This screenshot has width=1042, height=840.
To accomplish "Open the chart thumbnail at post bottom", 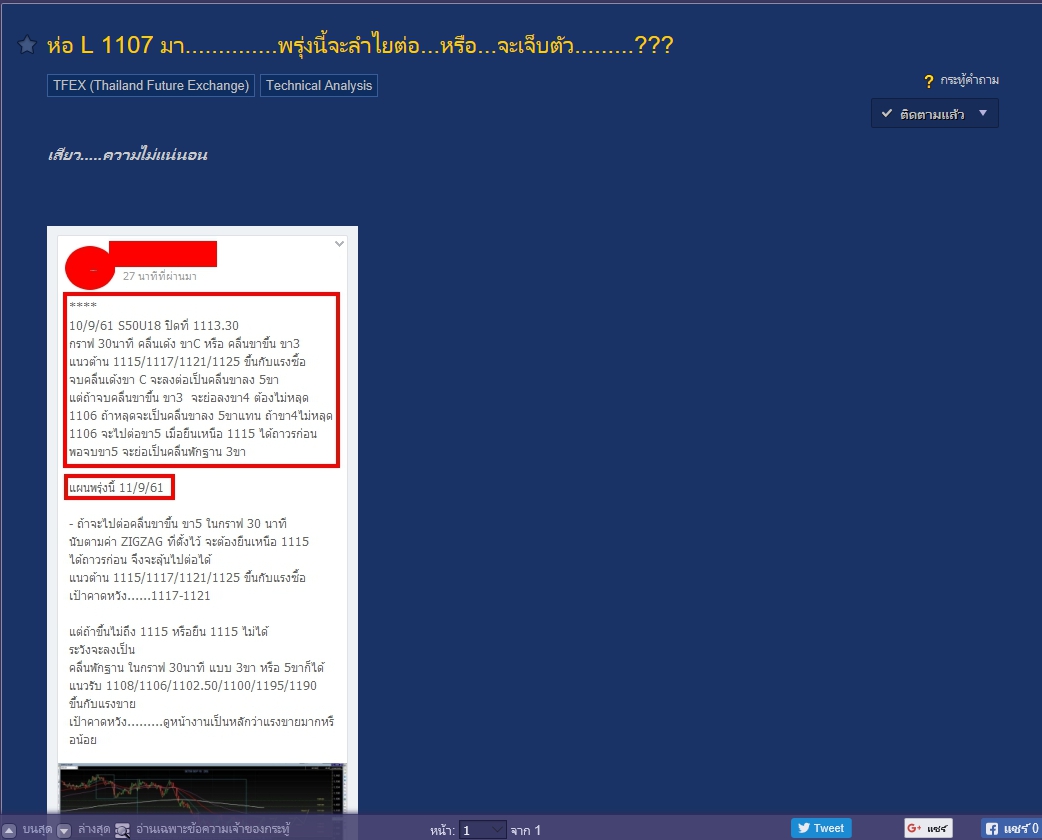I will pos(203,789).
